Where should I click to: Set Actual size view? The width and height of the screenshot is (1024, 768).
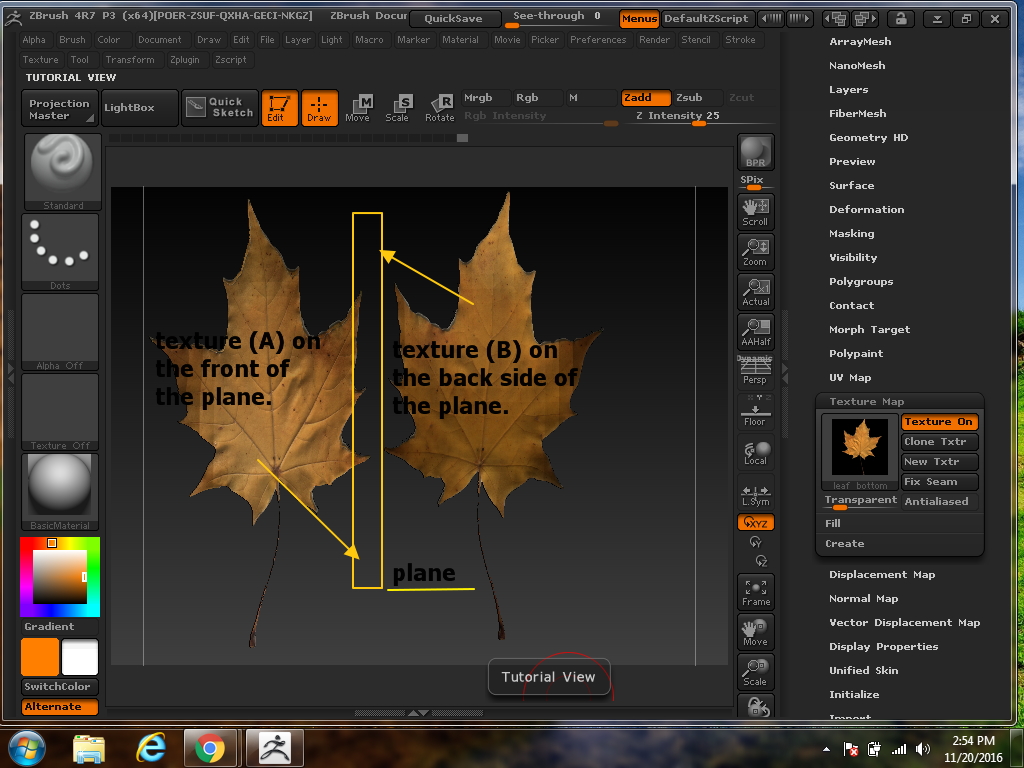coord(756,292)
